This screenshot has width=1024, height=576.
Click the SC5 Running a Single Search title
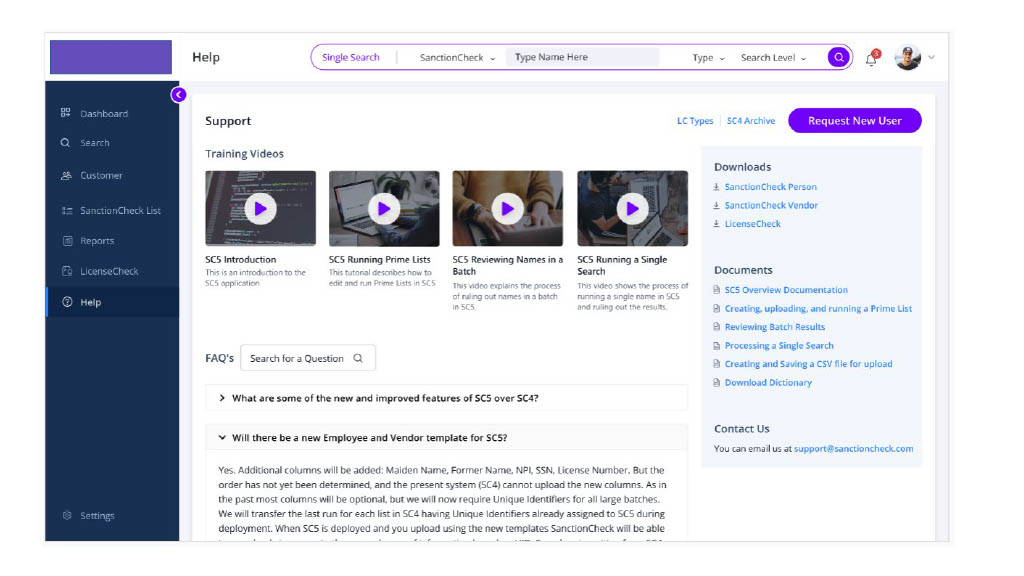622,265
